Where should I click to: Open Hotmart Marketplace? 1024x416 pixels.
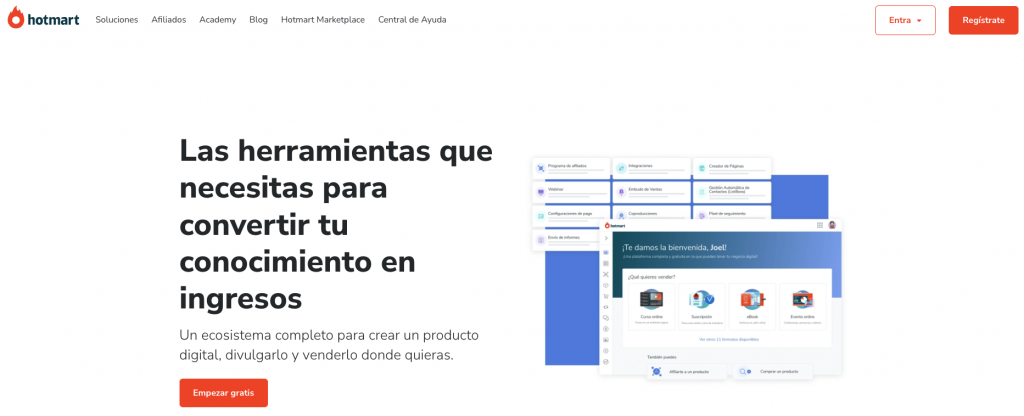click(323, 20)
